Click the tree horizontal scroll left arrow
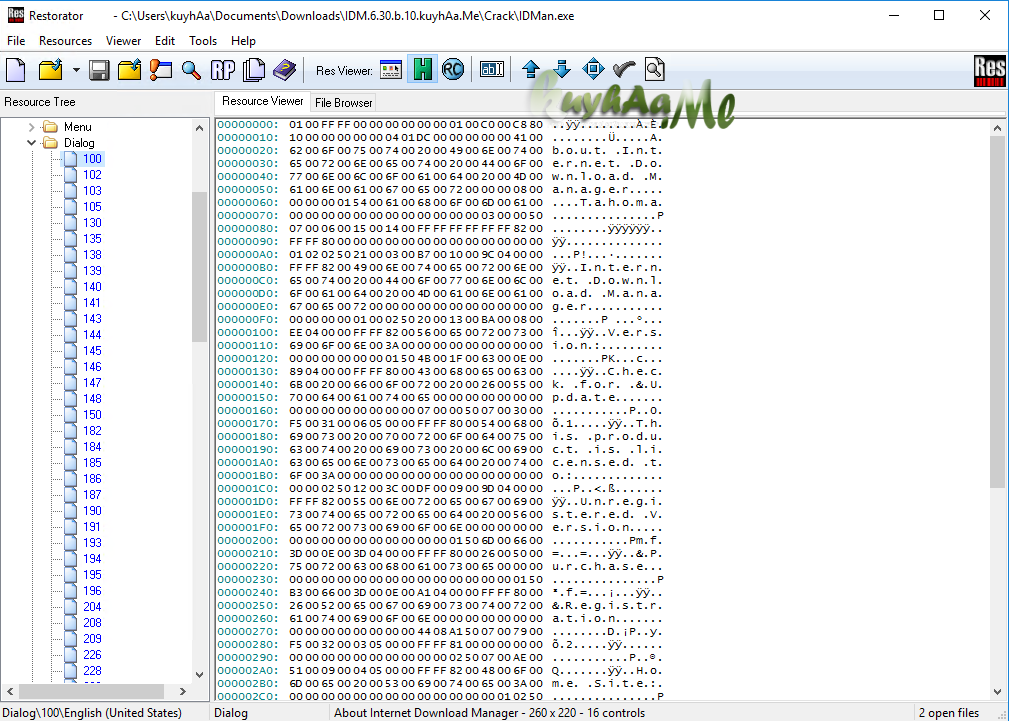Image resolution: width=1009 pixels, height=721 pixels. pyautogui.click(x=10, y=691)
